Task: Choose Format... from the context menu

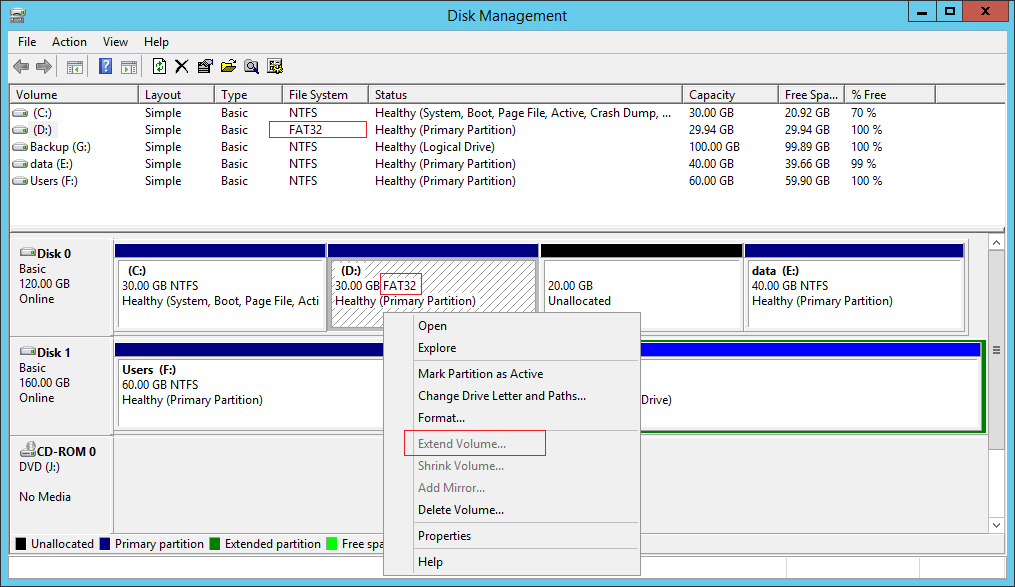Action: click(441, 418)
